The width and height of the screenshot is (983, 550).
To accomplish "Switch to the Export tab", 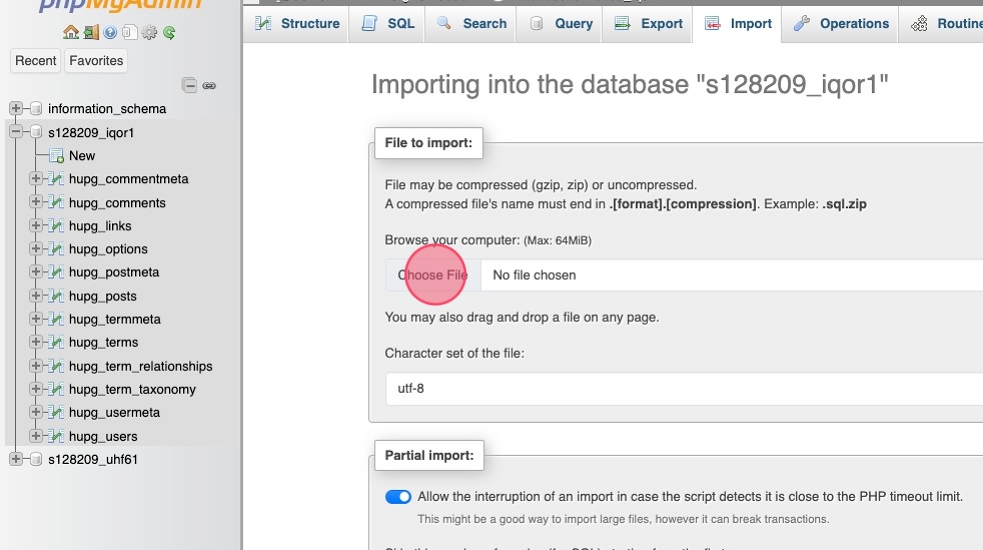I will pos(648,23).
